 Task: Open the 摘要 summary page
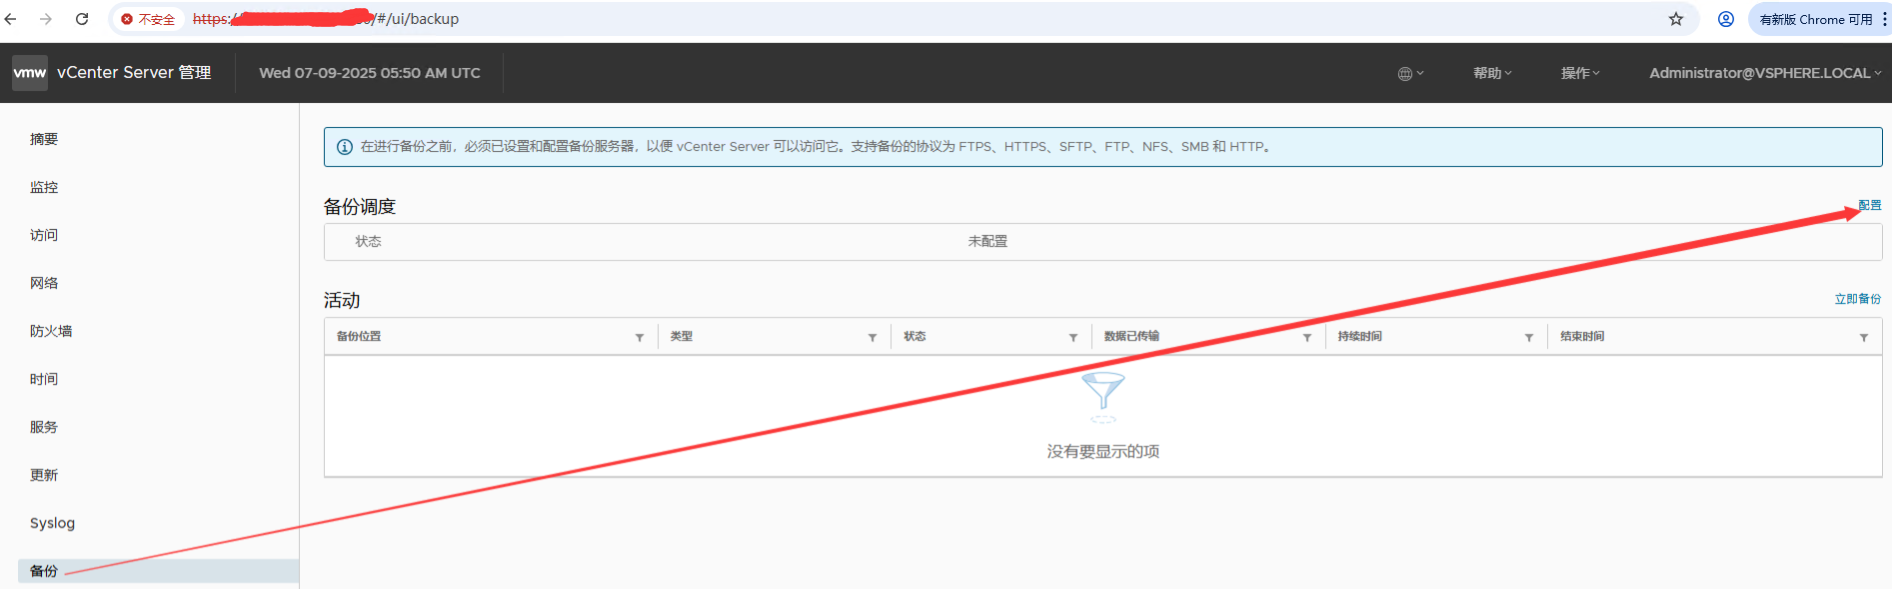coord(44,139)
